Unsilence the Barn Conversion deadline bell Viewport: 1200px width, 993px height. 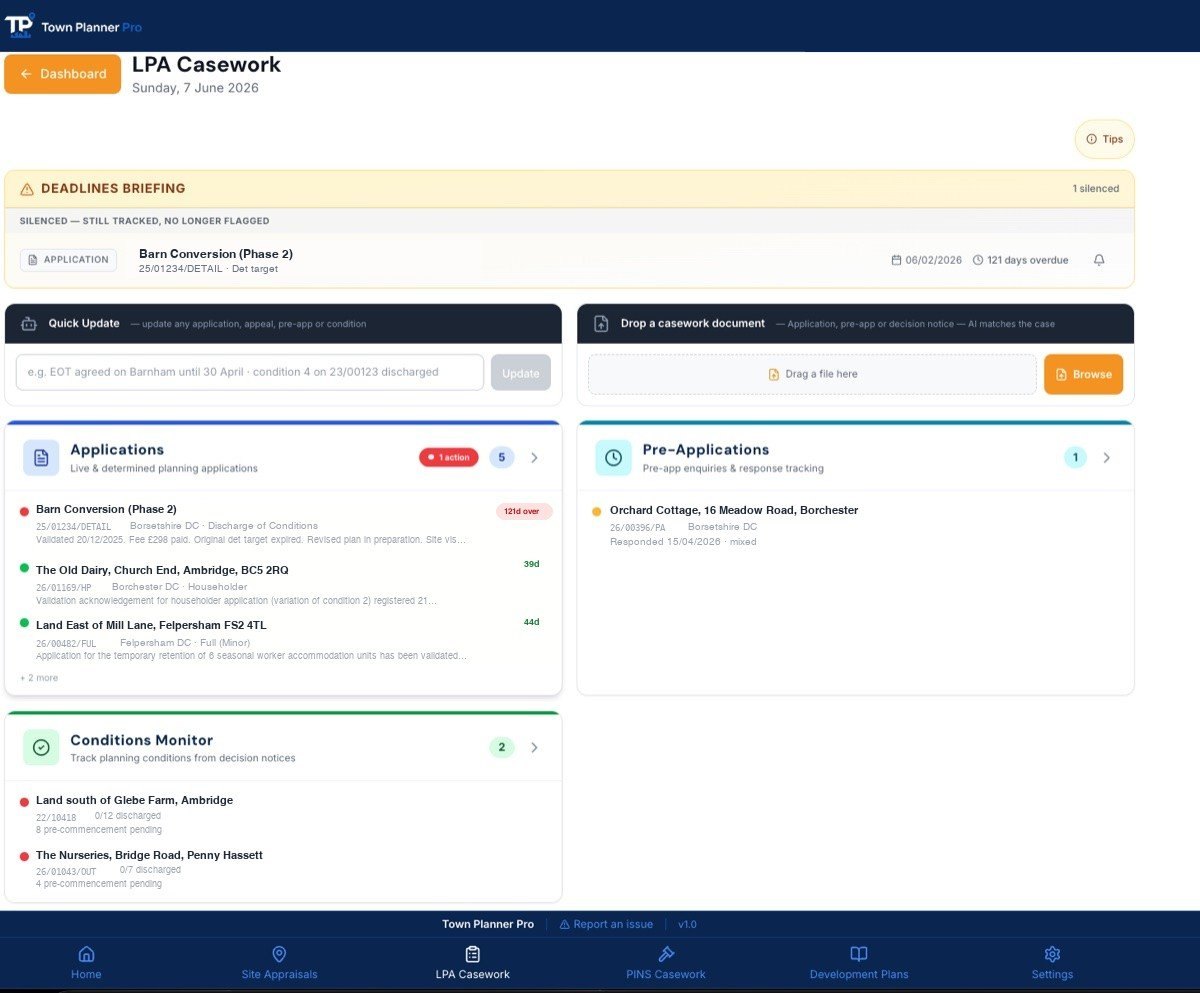[x=1099, y=260]
